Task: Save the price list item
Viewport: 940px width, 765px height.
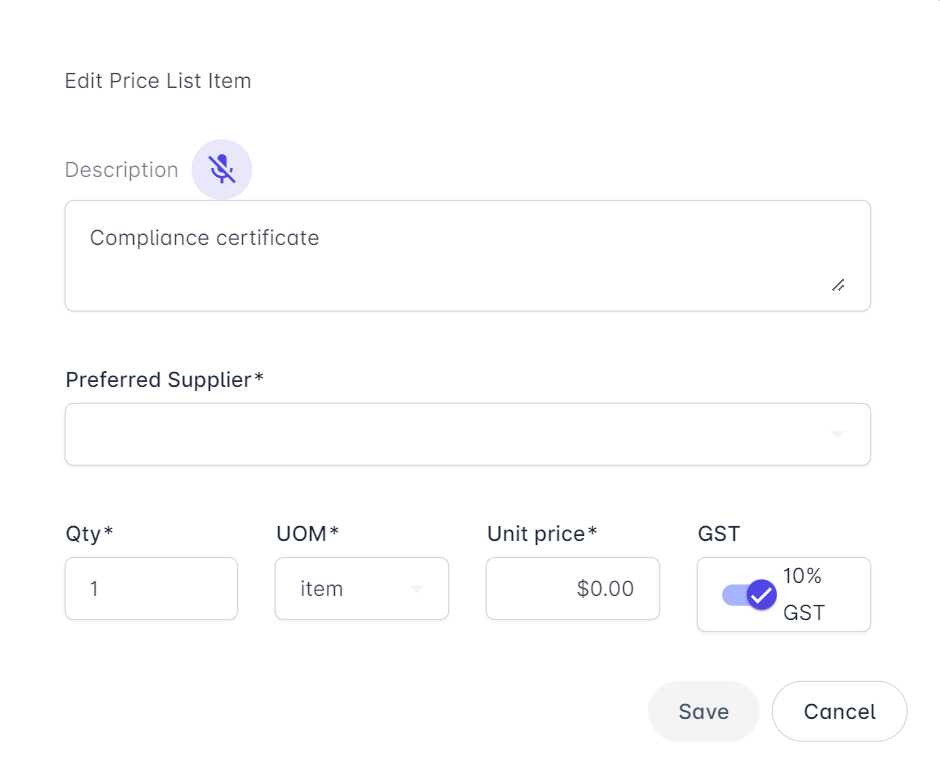Action: [x=703, y=711]
